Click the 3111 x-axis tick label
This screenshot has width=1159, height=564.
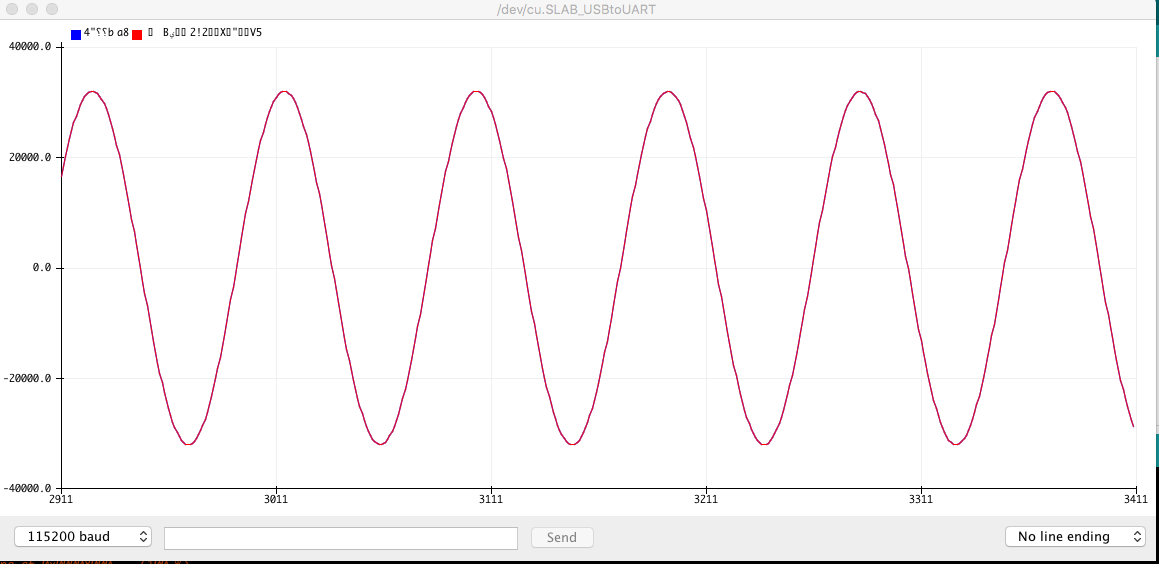(x=490, y=498)
